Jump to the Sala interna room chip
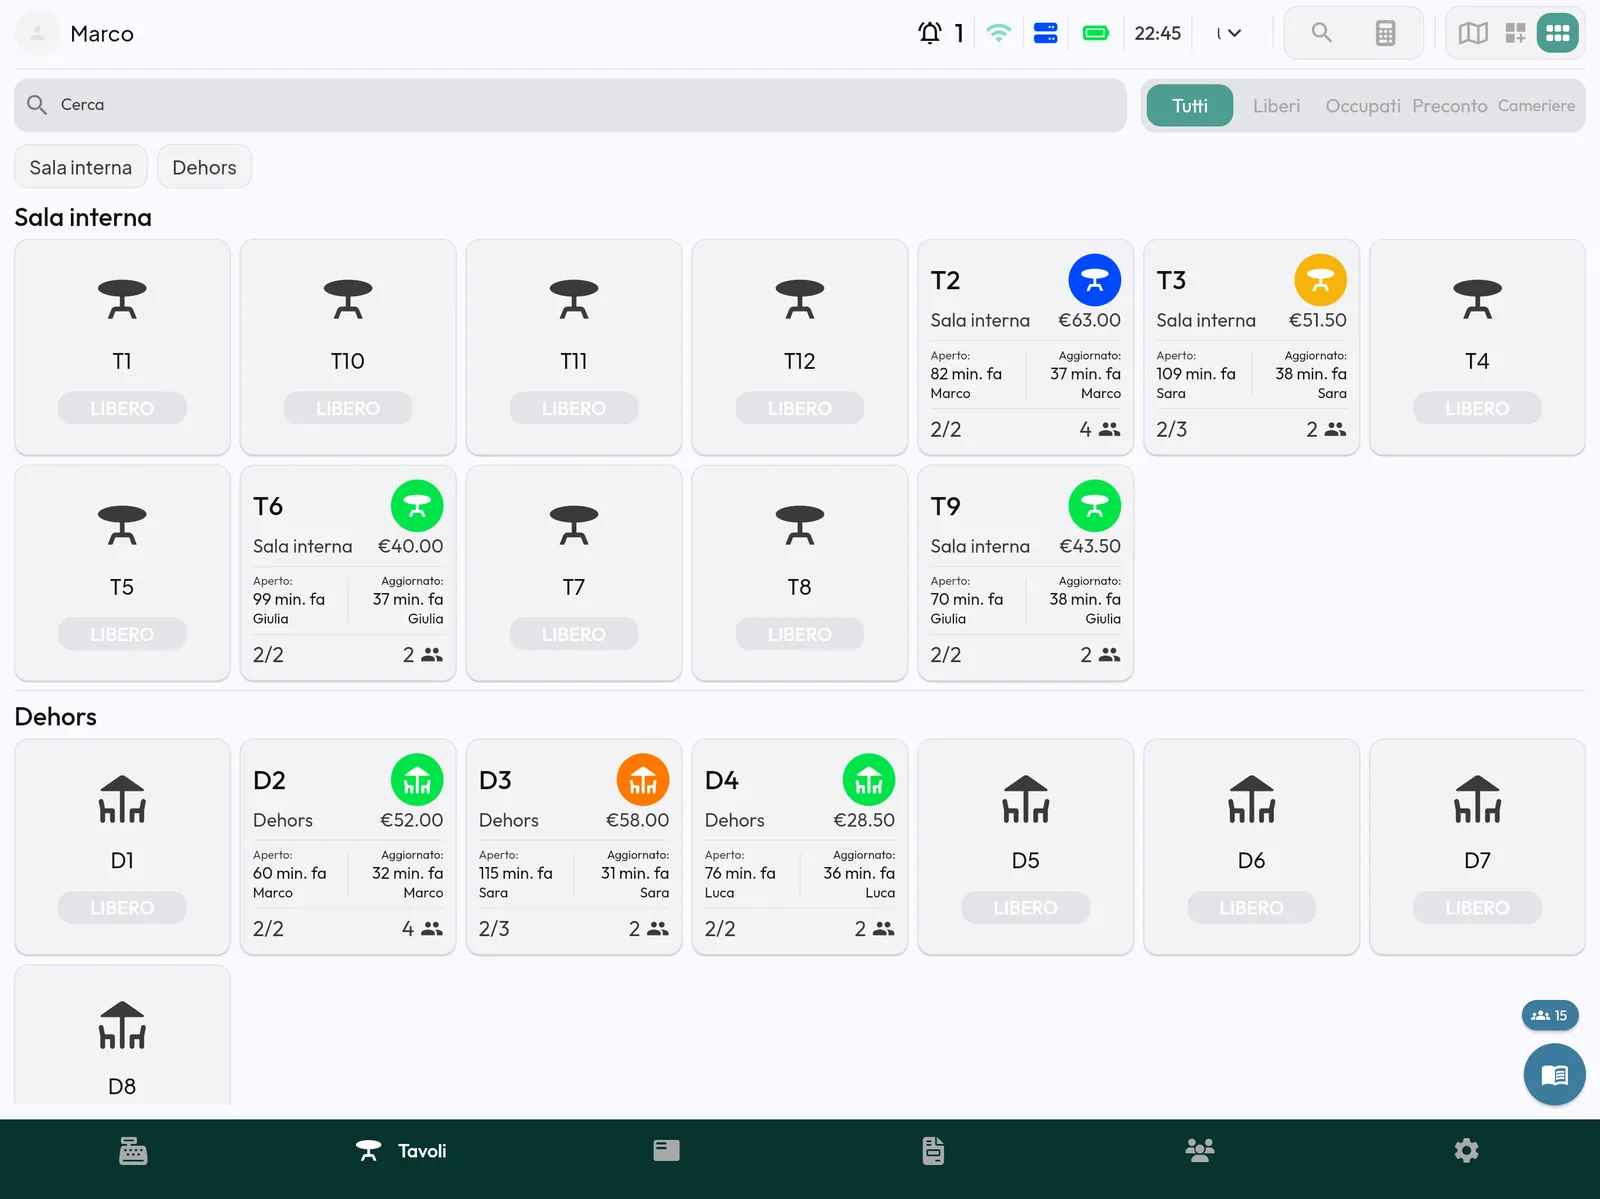The image size is (1600, 1199). (81, 167)
